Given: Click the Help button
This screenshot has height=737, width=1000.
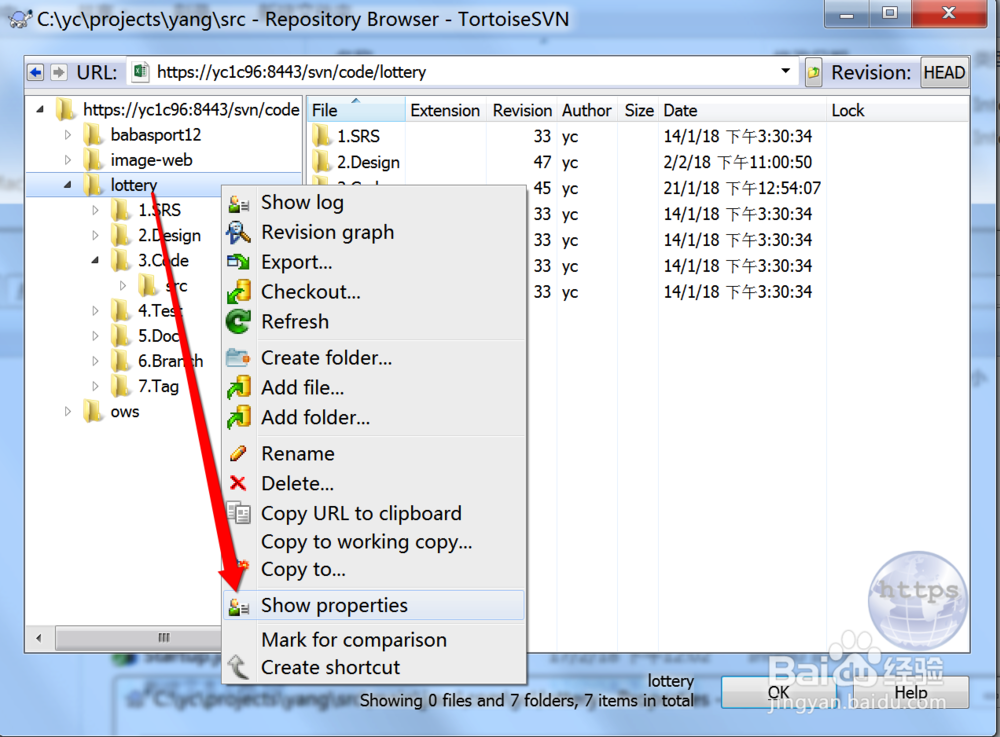Looking at the screenshot, I should (x=911, y=692).
